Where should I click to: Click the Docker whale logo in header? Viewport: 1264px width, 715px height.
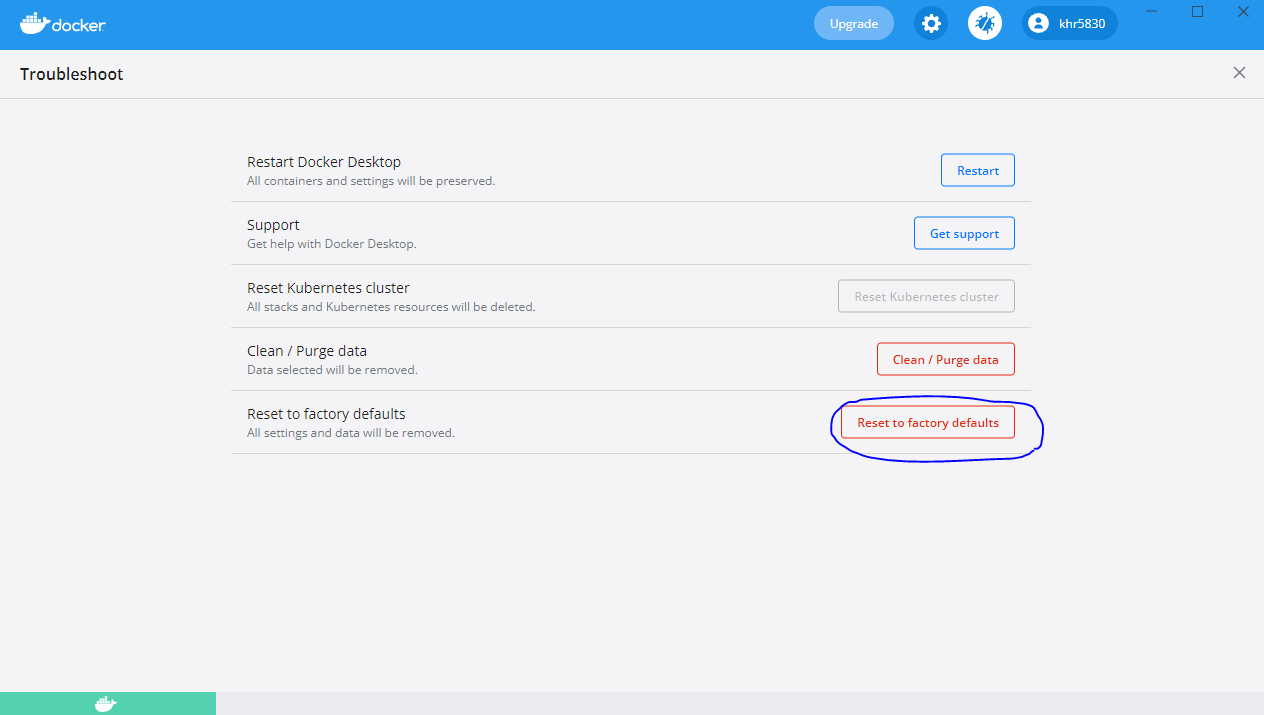[63, 24]
